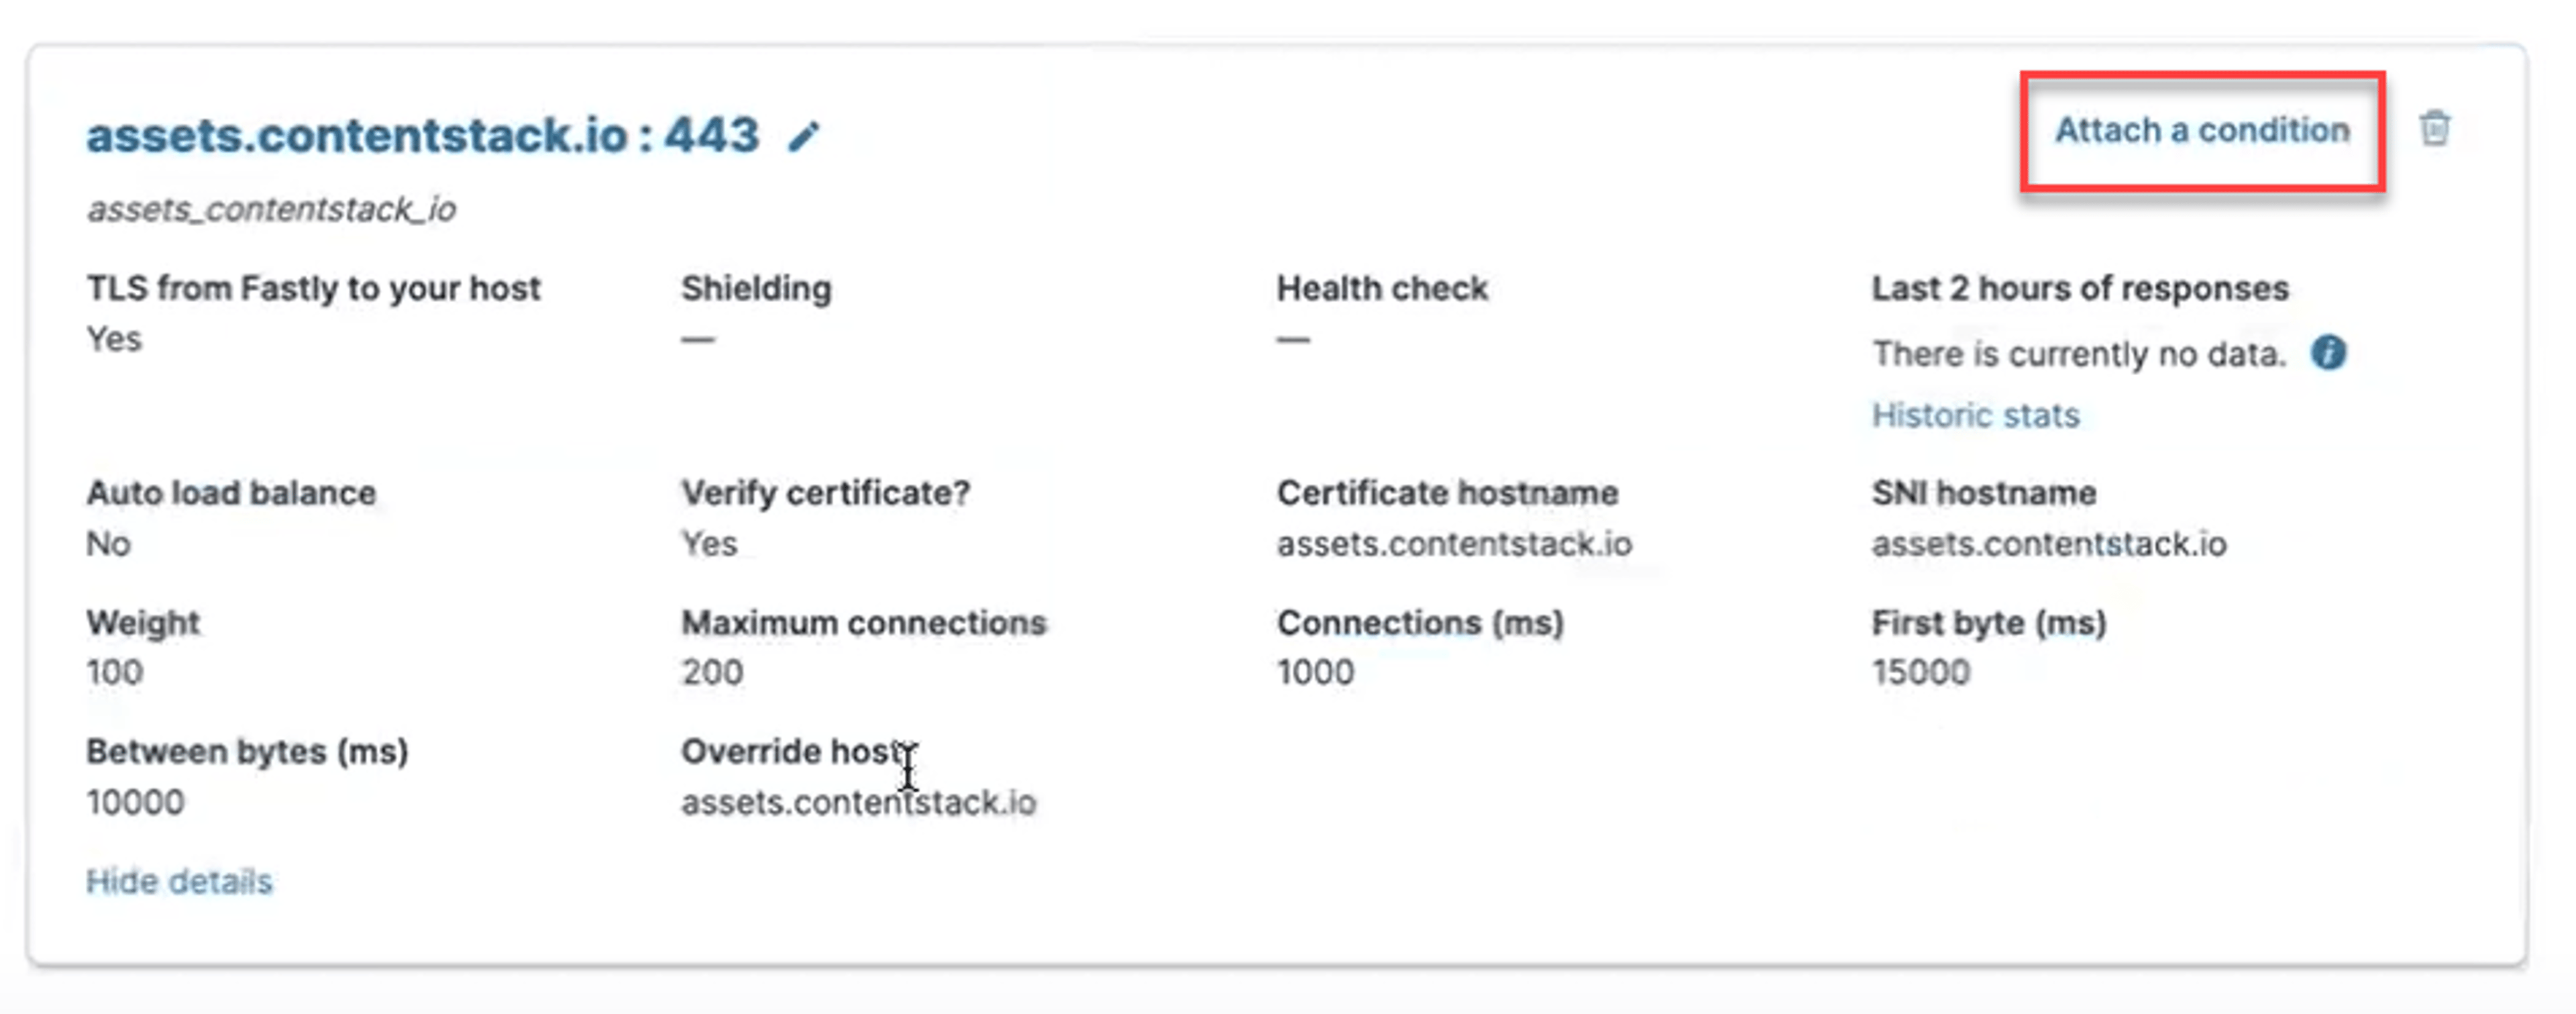Click the Connections (ms) value 1000
The height and width of the screenshot is (1014, 2576).
coord(1315,672)
